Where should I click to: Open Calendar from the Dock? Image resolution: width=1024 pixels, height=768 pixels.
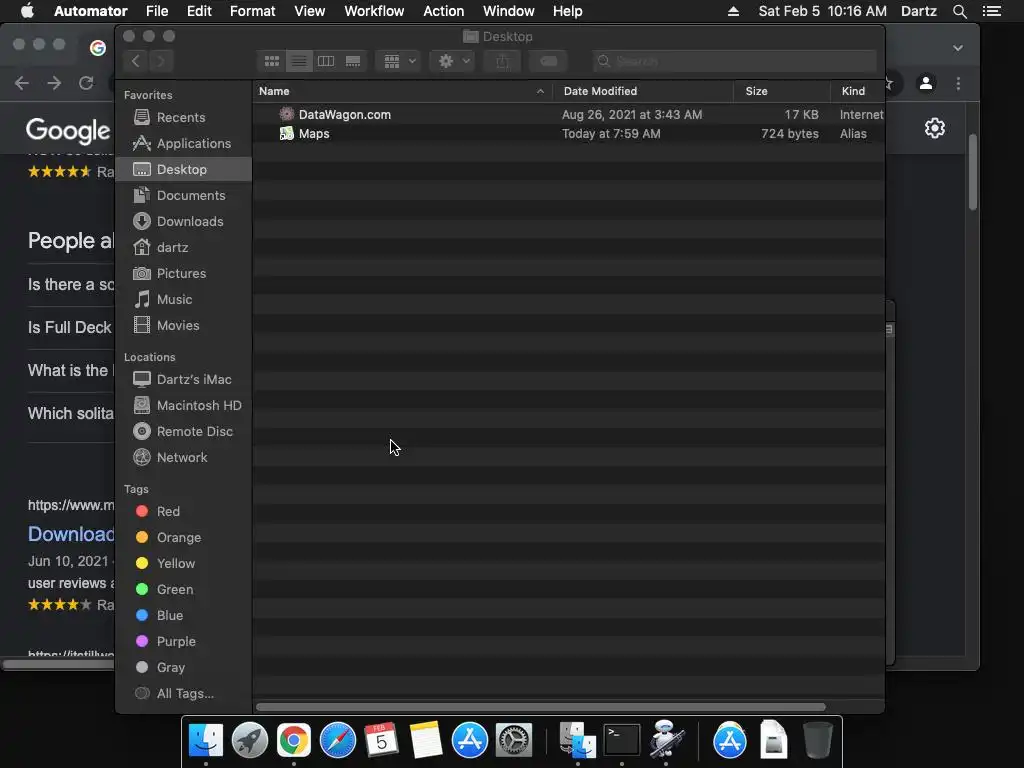point(381,740)
